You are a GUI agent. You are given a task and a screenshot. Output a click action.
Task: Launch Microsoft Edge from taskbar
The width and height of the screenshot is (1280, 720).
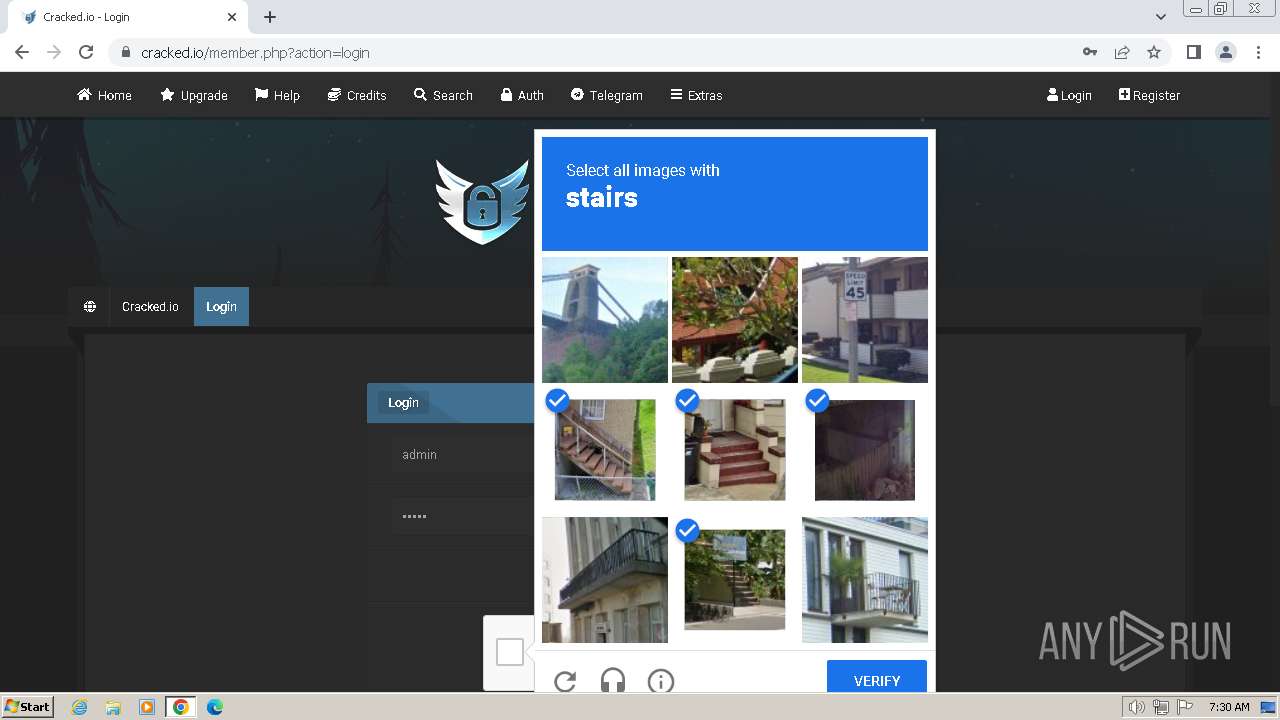click(215, 707)
